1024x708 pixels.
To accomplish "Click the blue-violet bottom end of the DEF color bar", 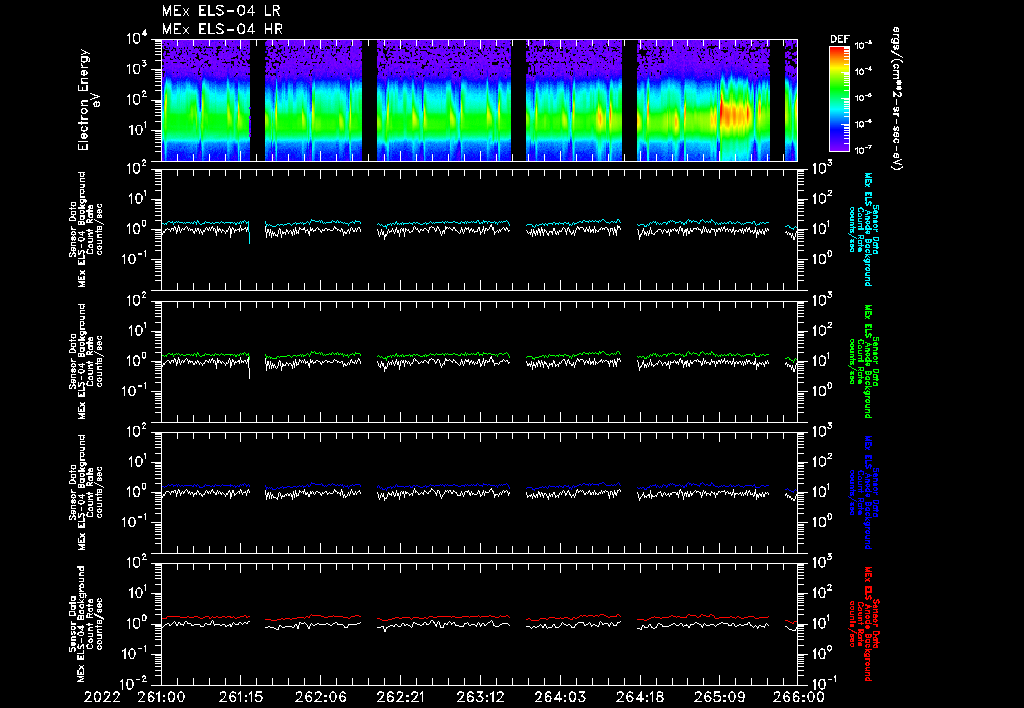I will [839, 144].
